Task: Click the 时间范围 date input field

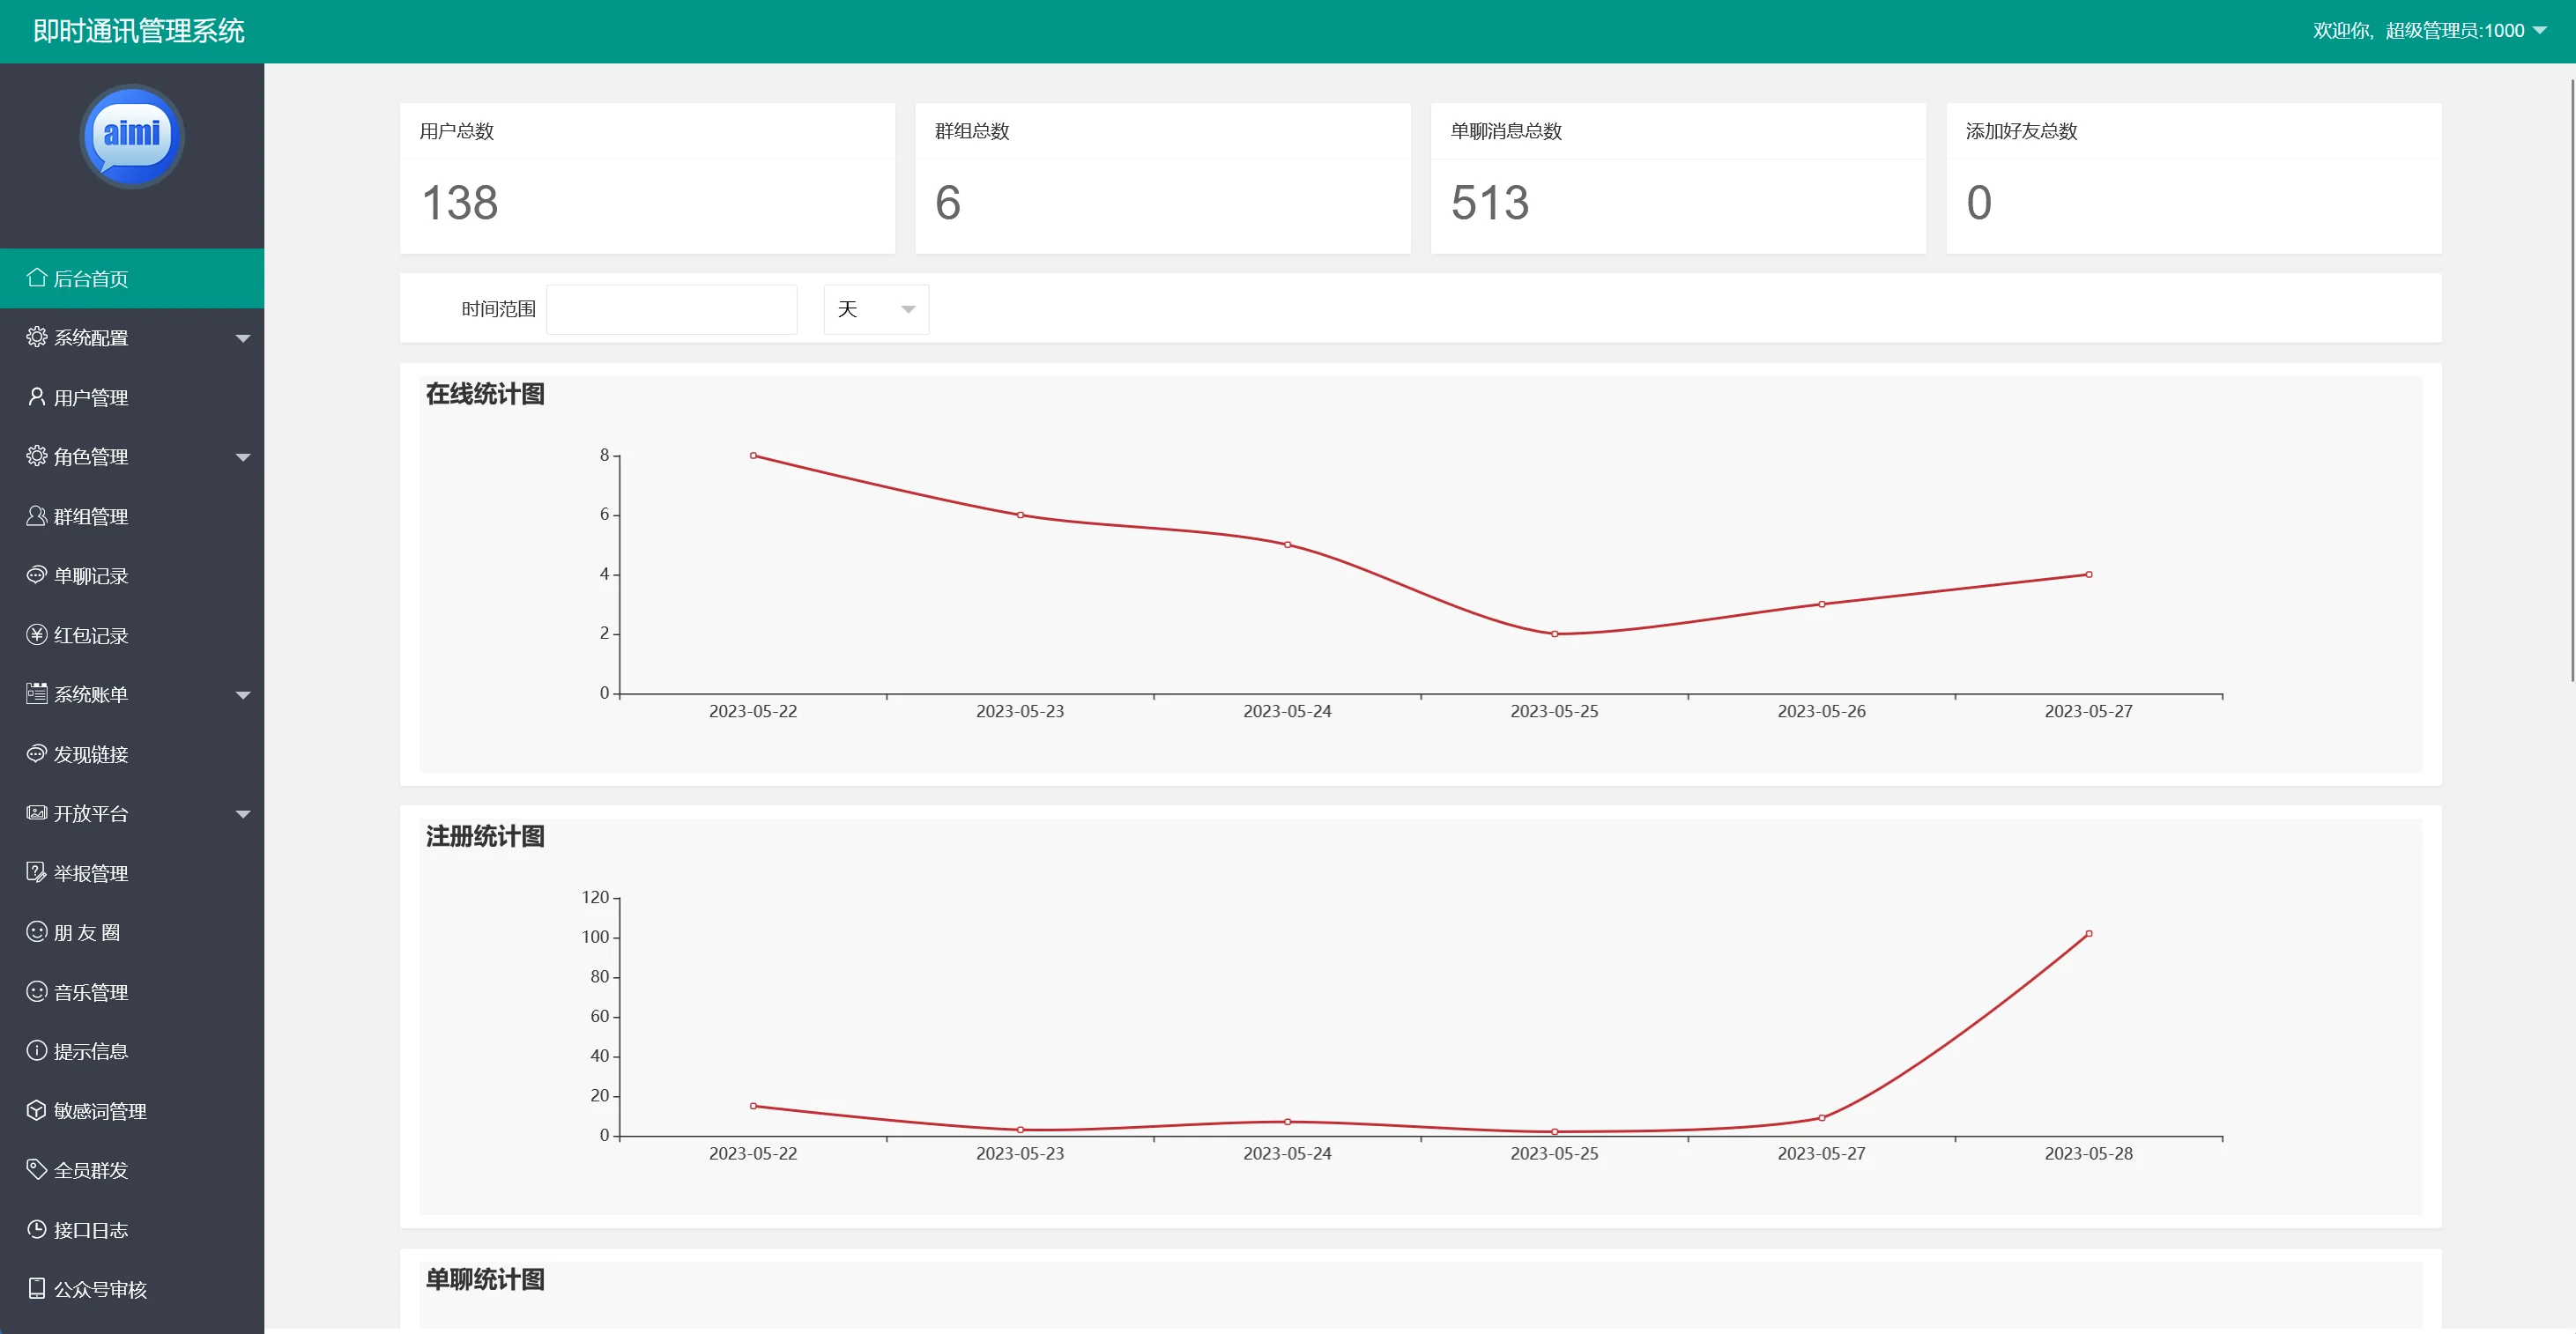Action: click(672, 309)
